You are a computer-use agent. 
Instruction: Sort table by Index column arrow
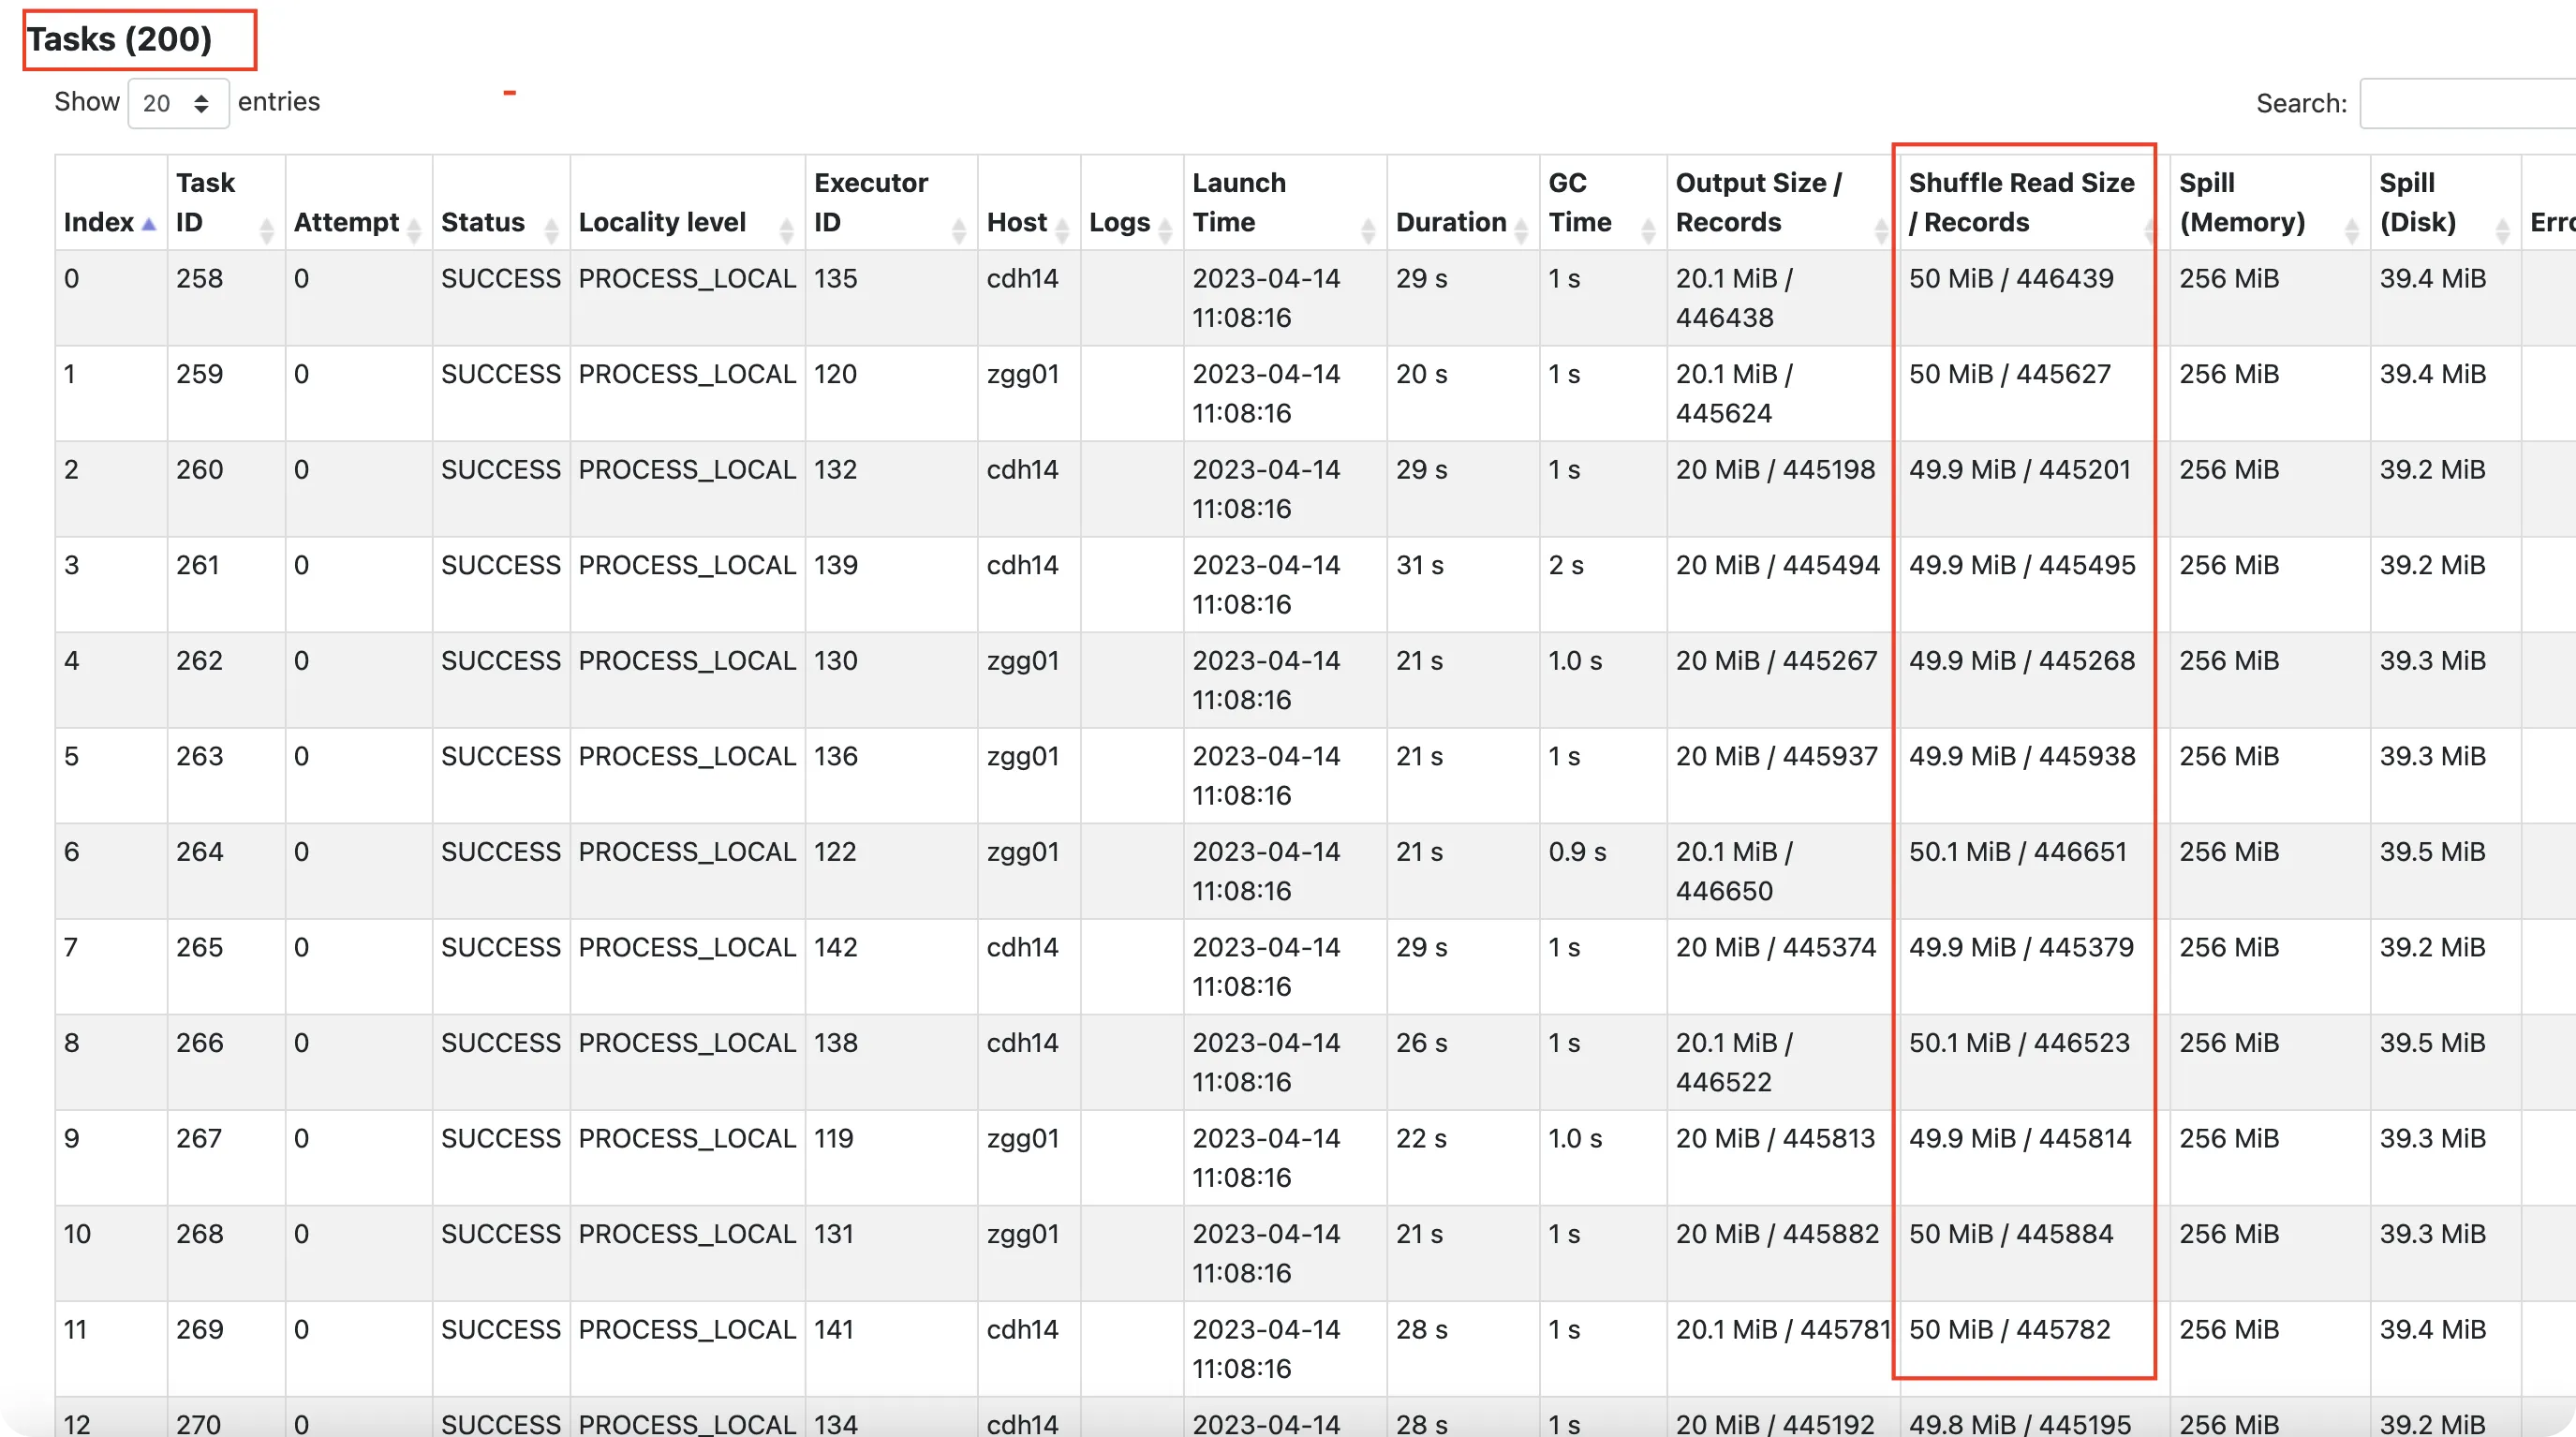[149, 224]
